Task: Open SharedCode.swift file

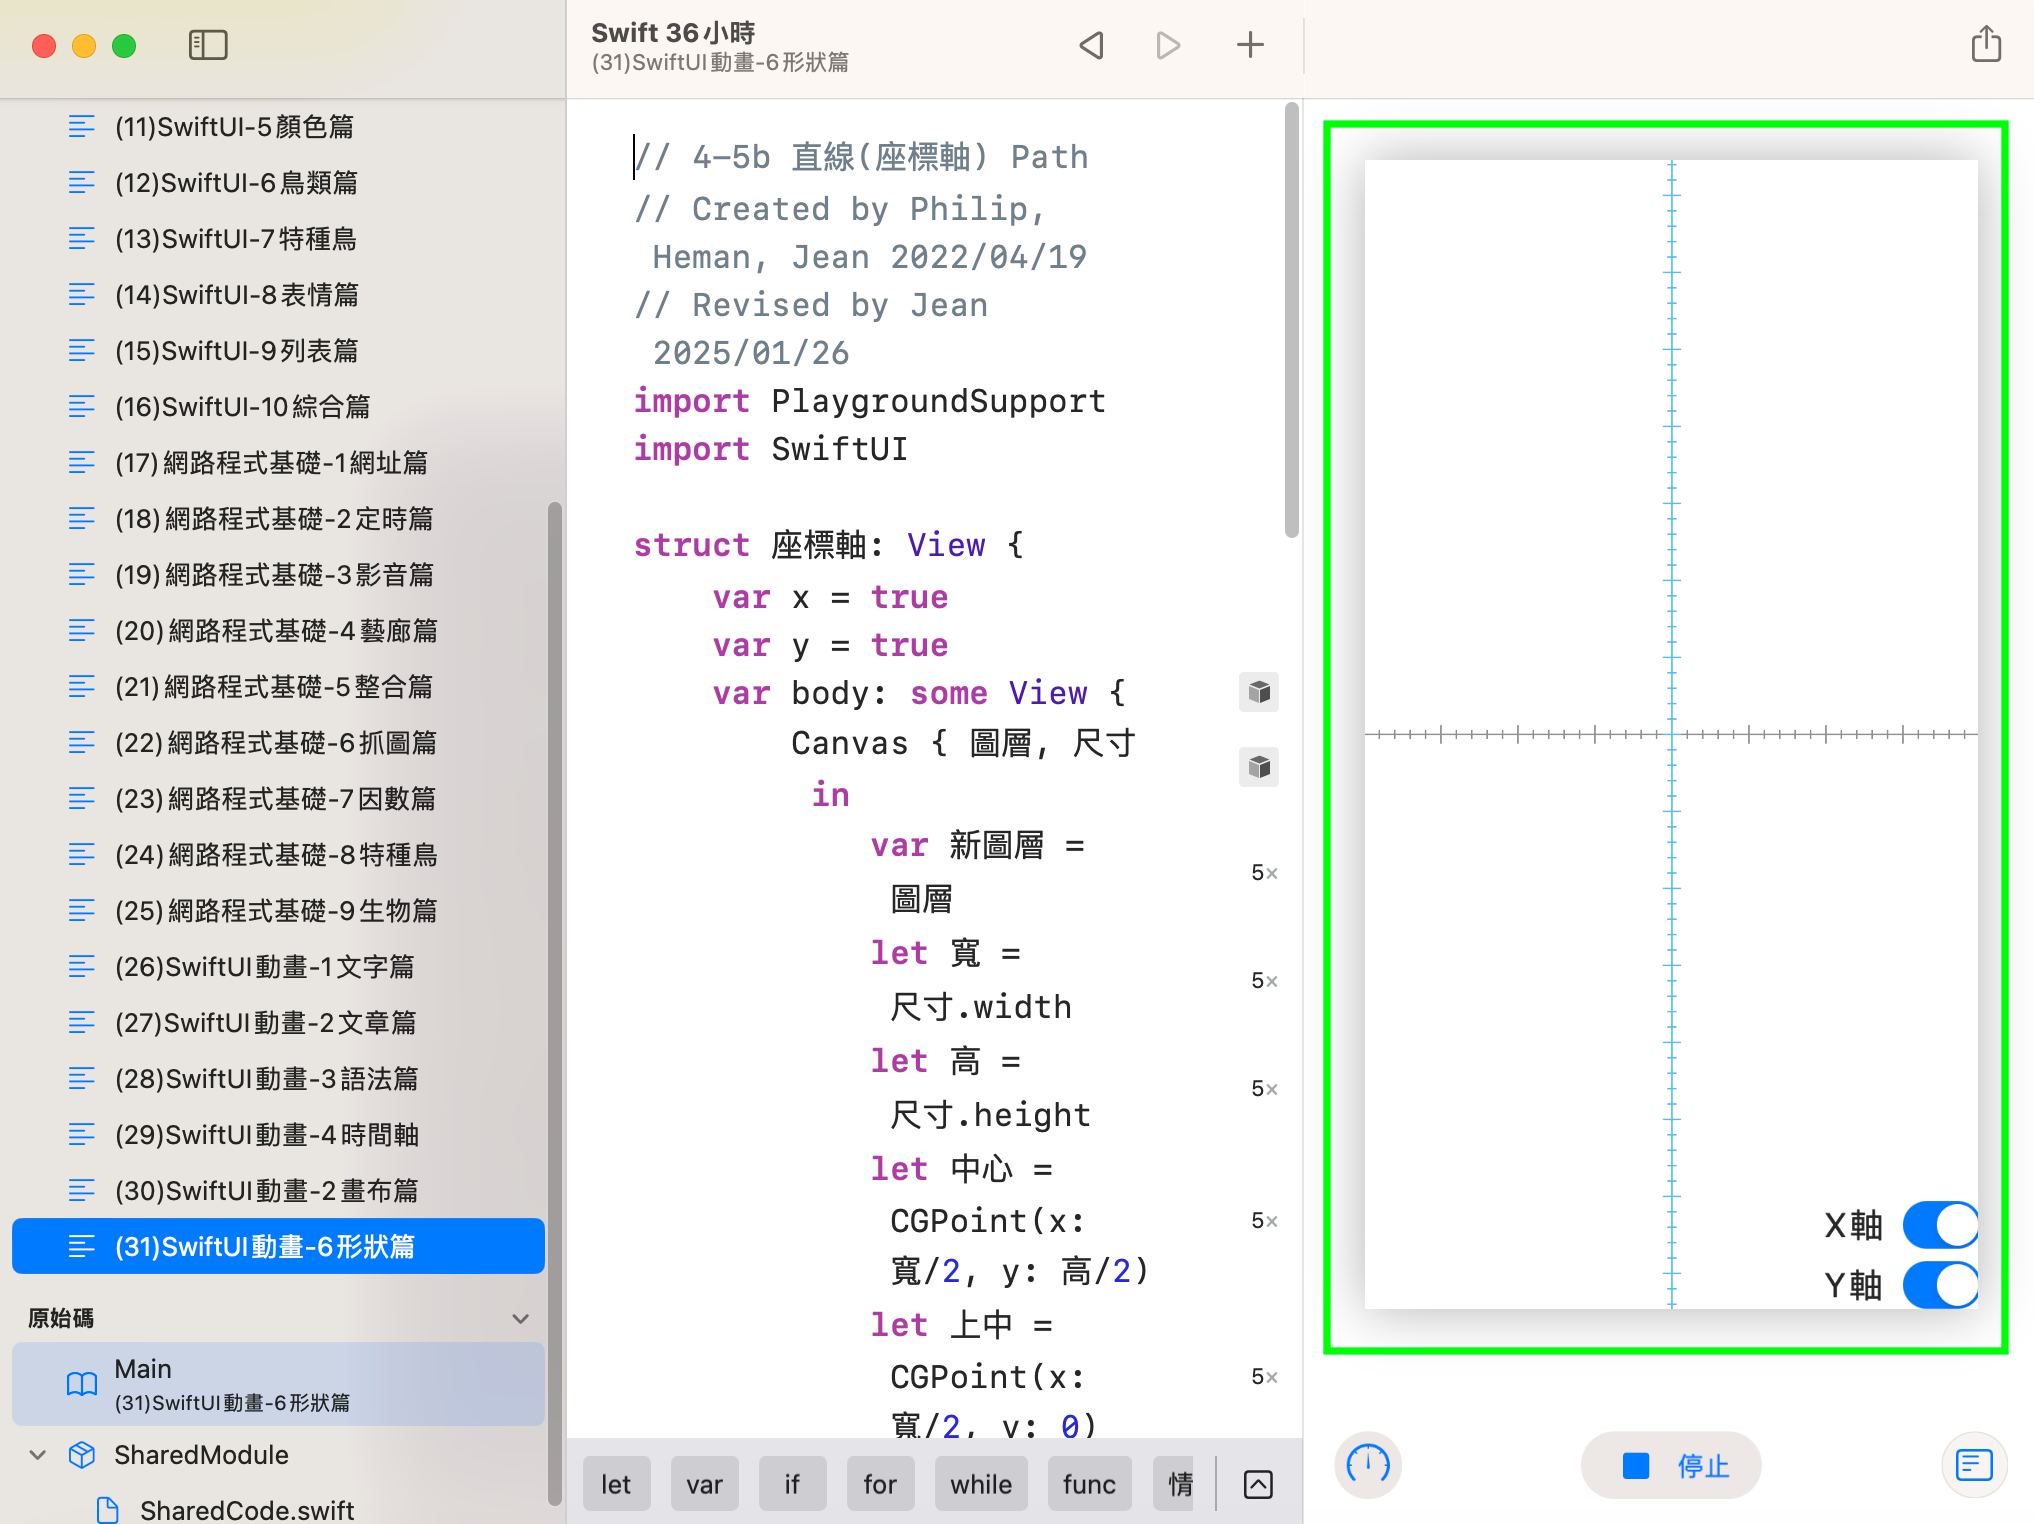Action: tap(246, 1510)
